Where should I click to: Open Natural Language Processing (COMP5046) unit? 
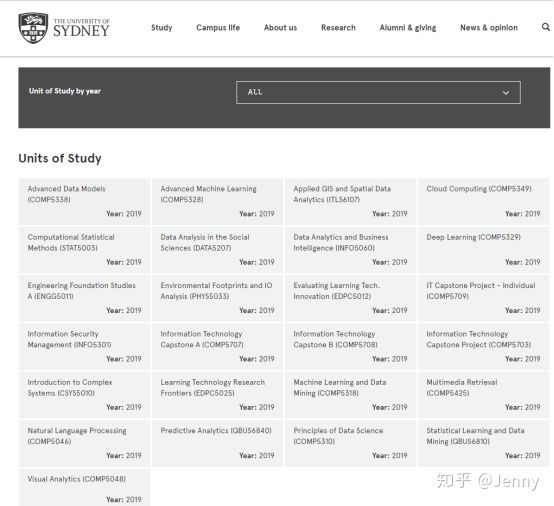click(84, 443)
